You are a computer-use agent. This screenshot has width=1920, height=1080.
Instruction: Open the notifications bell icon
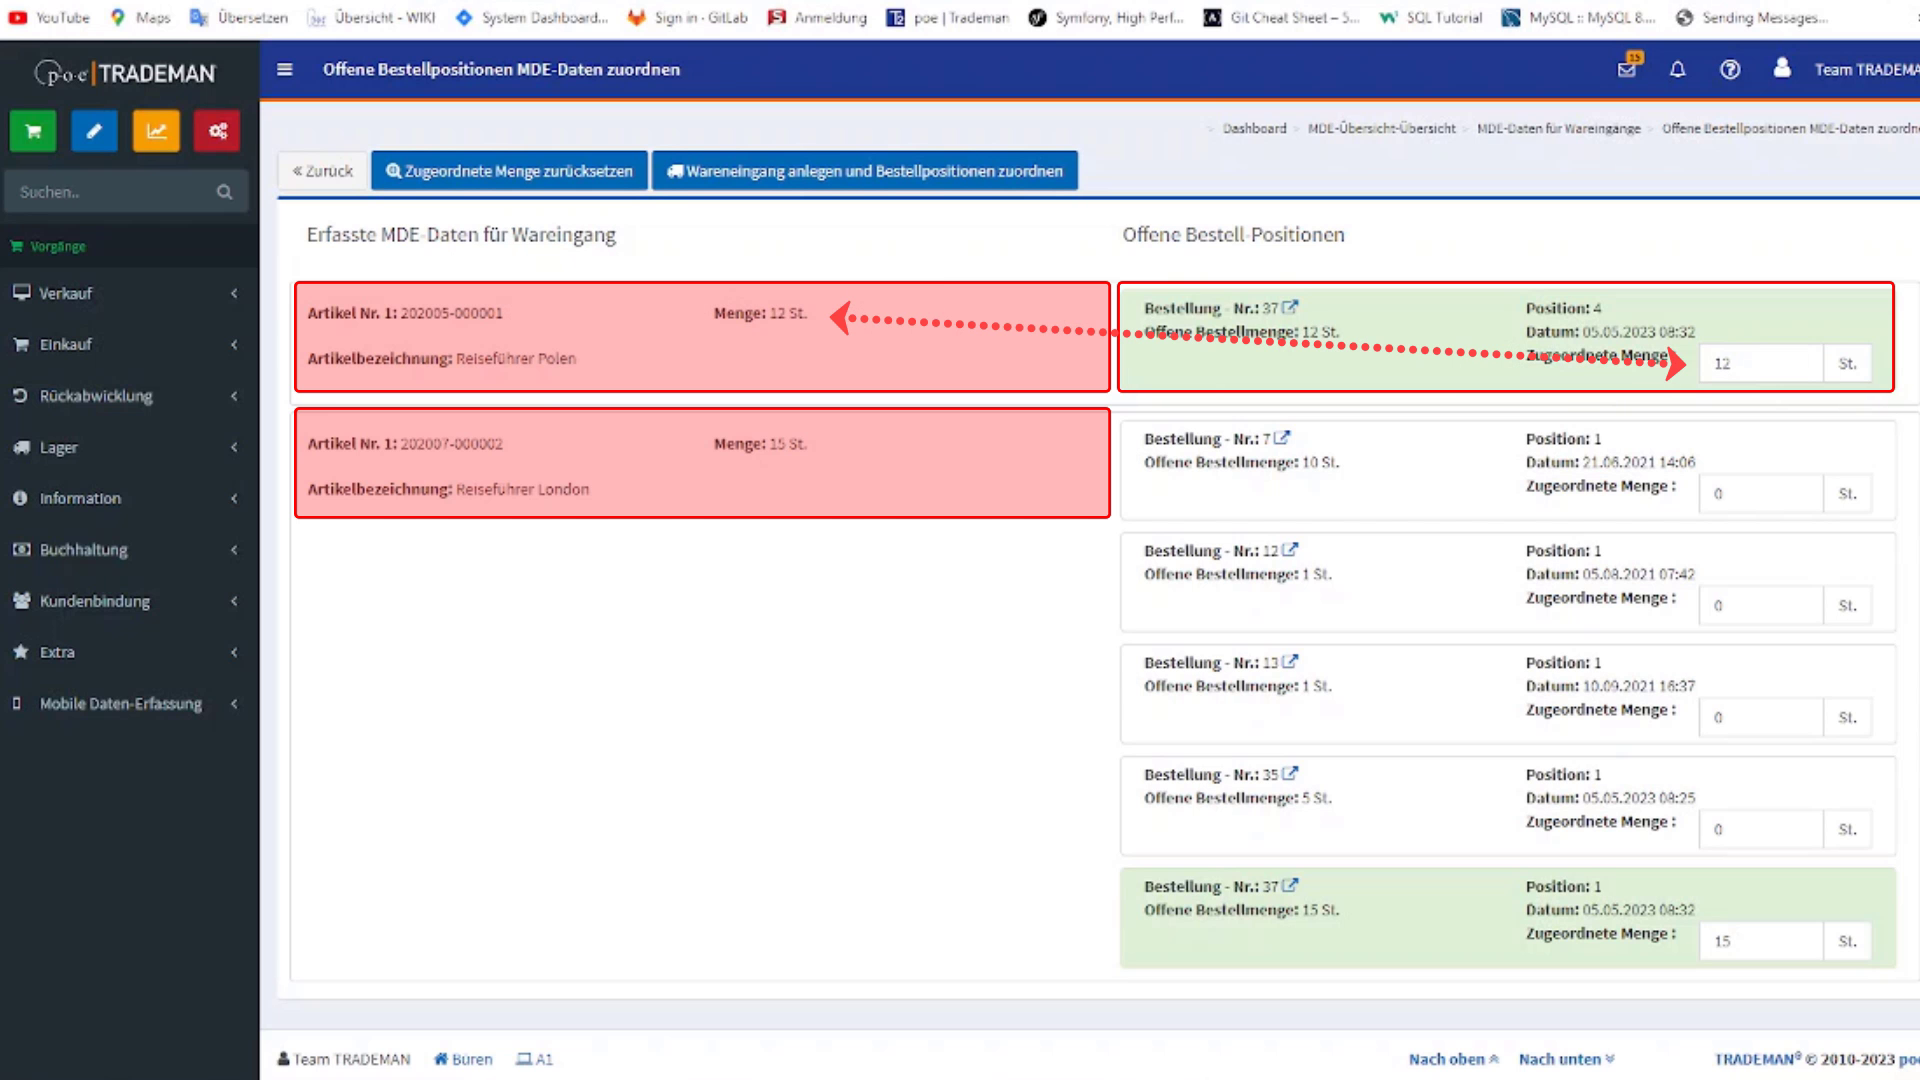click(x=1678, y=69)
